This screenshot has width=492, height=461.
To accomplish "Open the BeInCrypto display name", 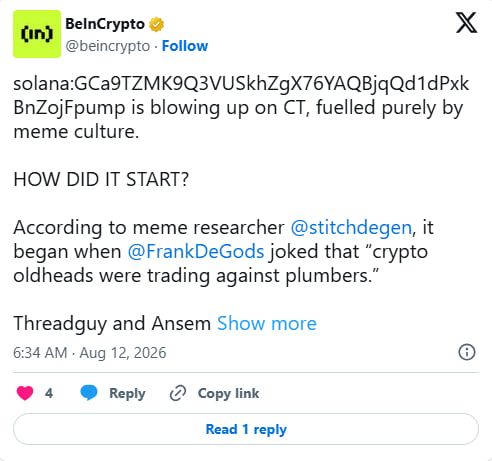I will pyautogui.click(x=105, y=24).
